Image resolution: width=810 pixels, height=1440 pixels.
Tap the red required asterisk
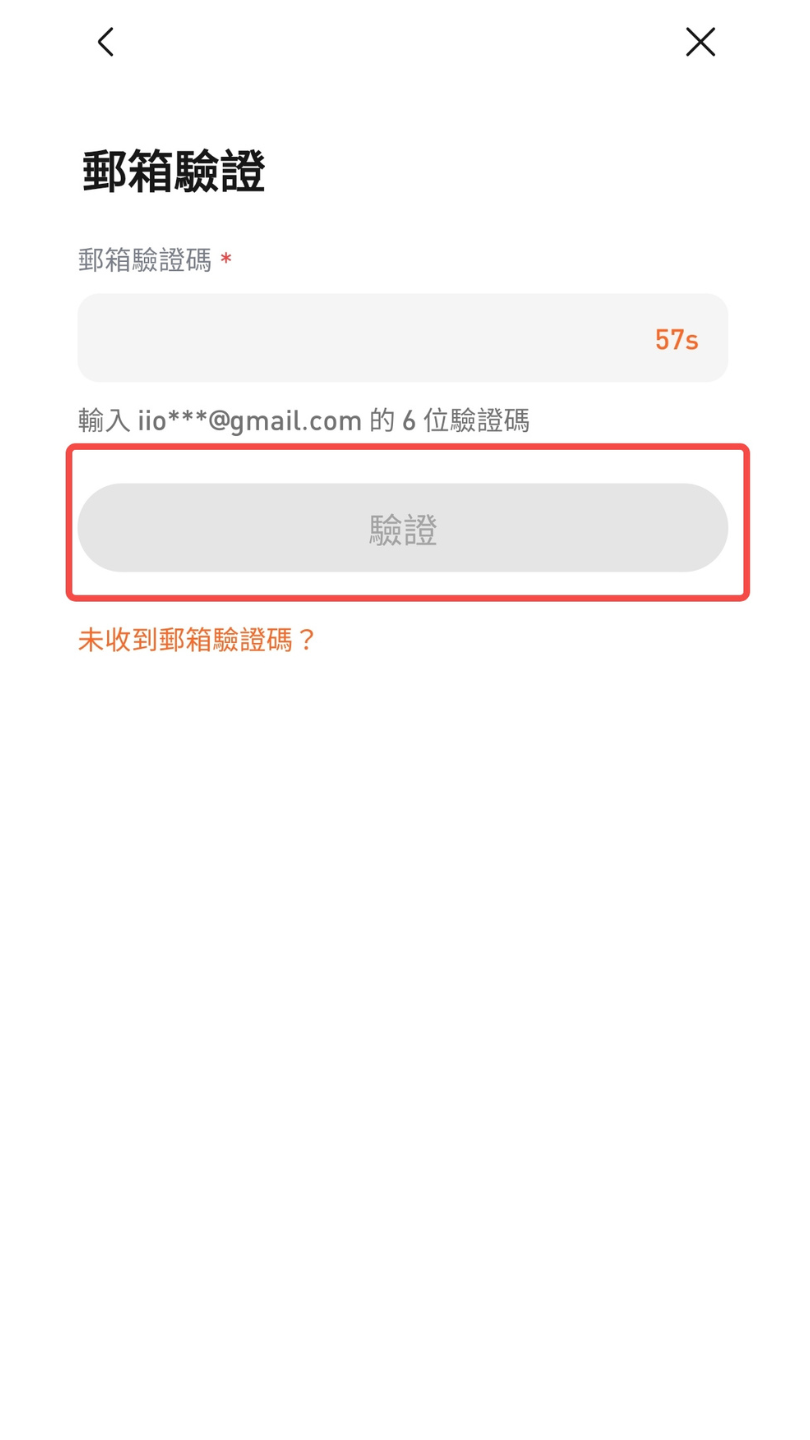[x=226, y=260]
